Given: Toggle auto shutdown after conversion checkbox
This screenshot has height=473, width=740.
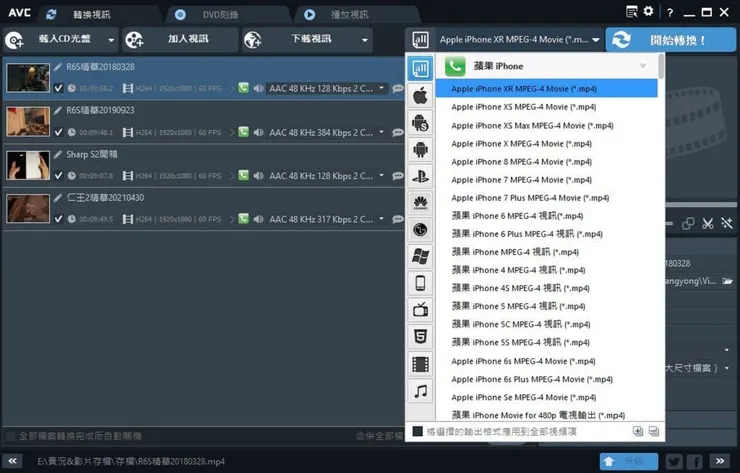Looking at the screenshot, I should (9, 436).
